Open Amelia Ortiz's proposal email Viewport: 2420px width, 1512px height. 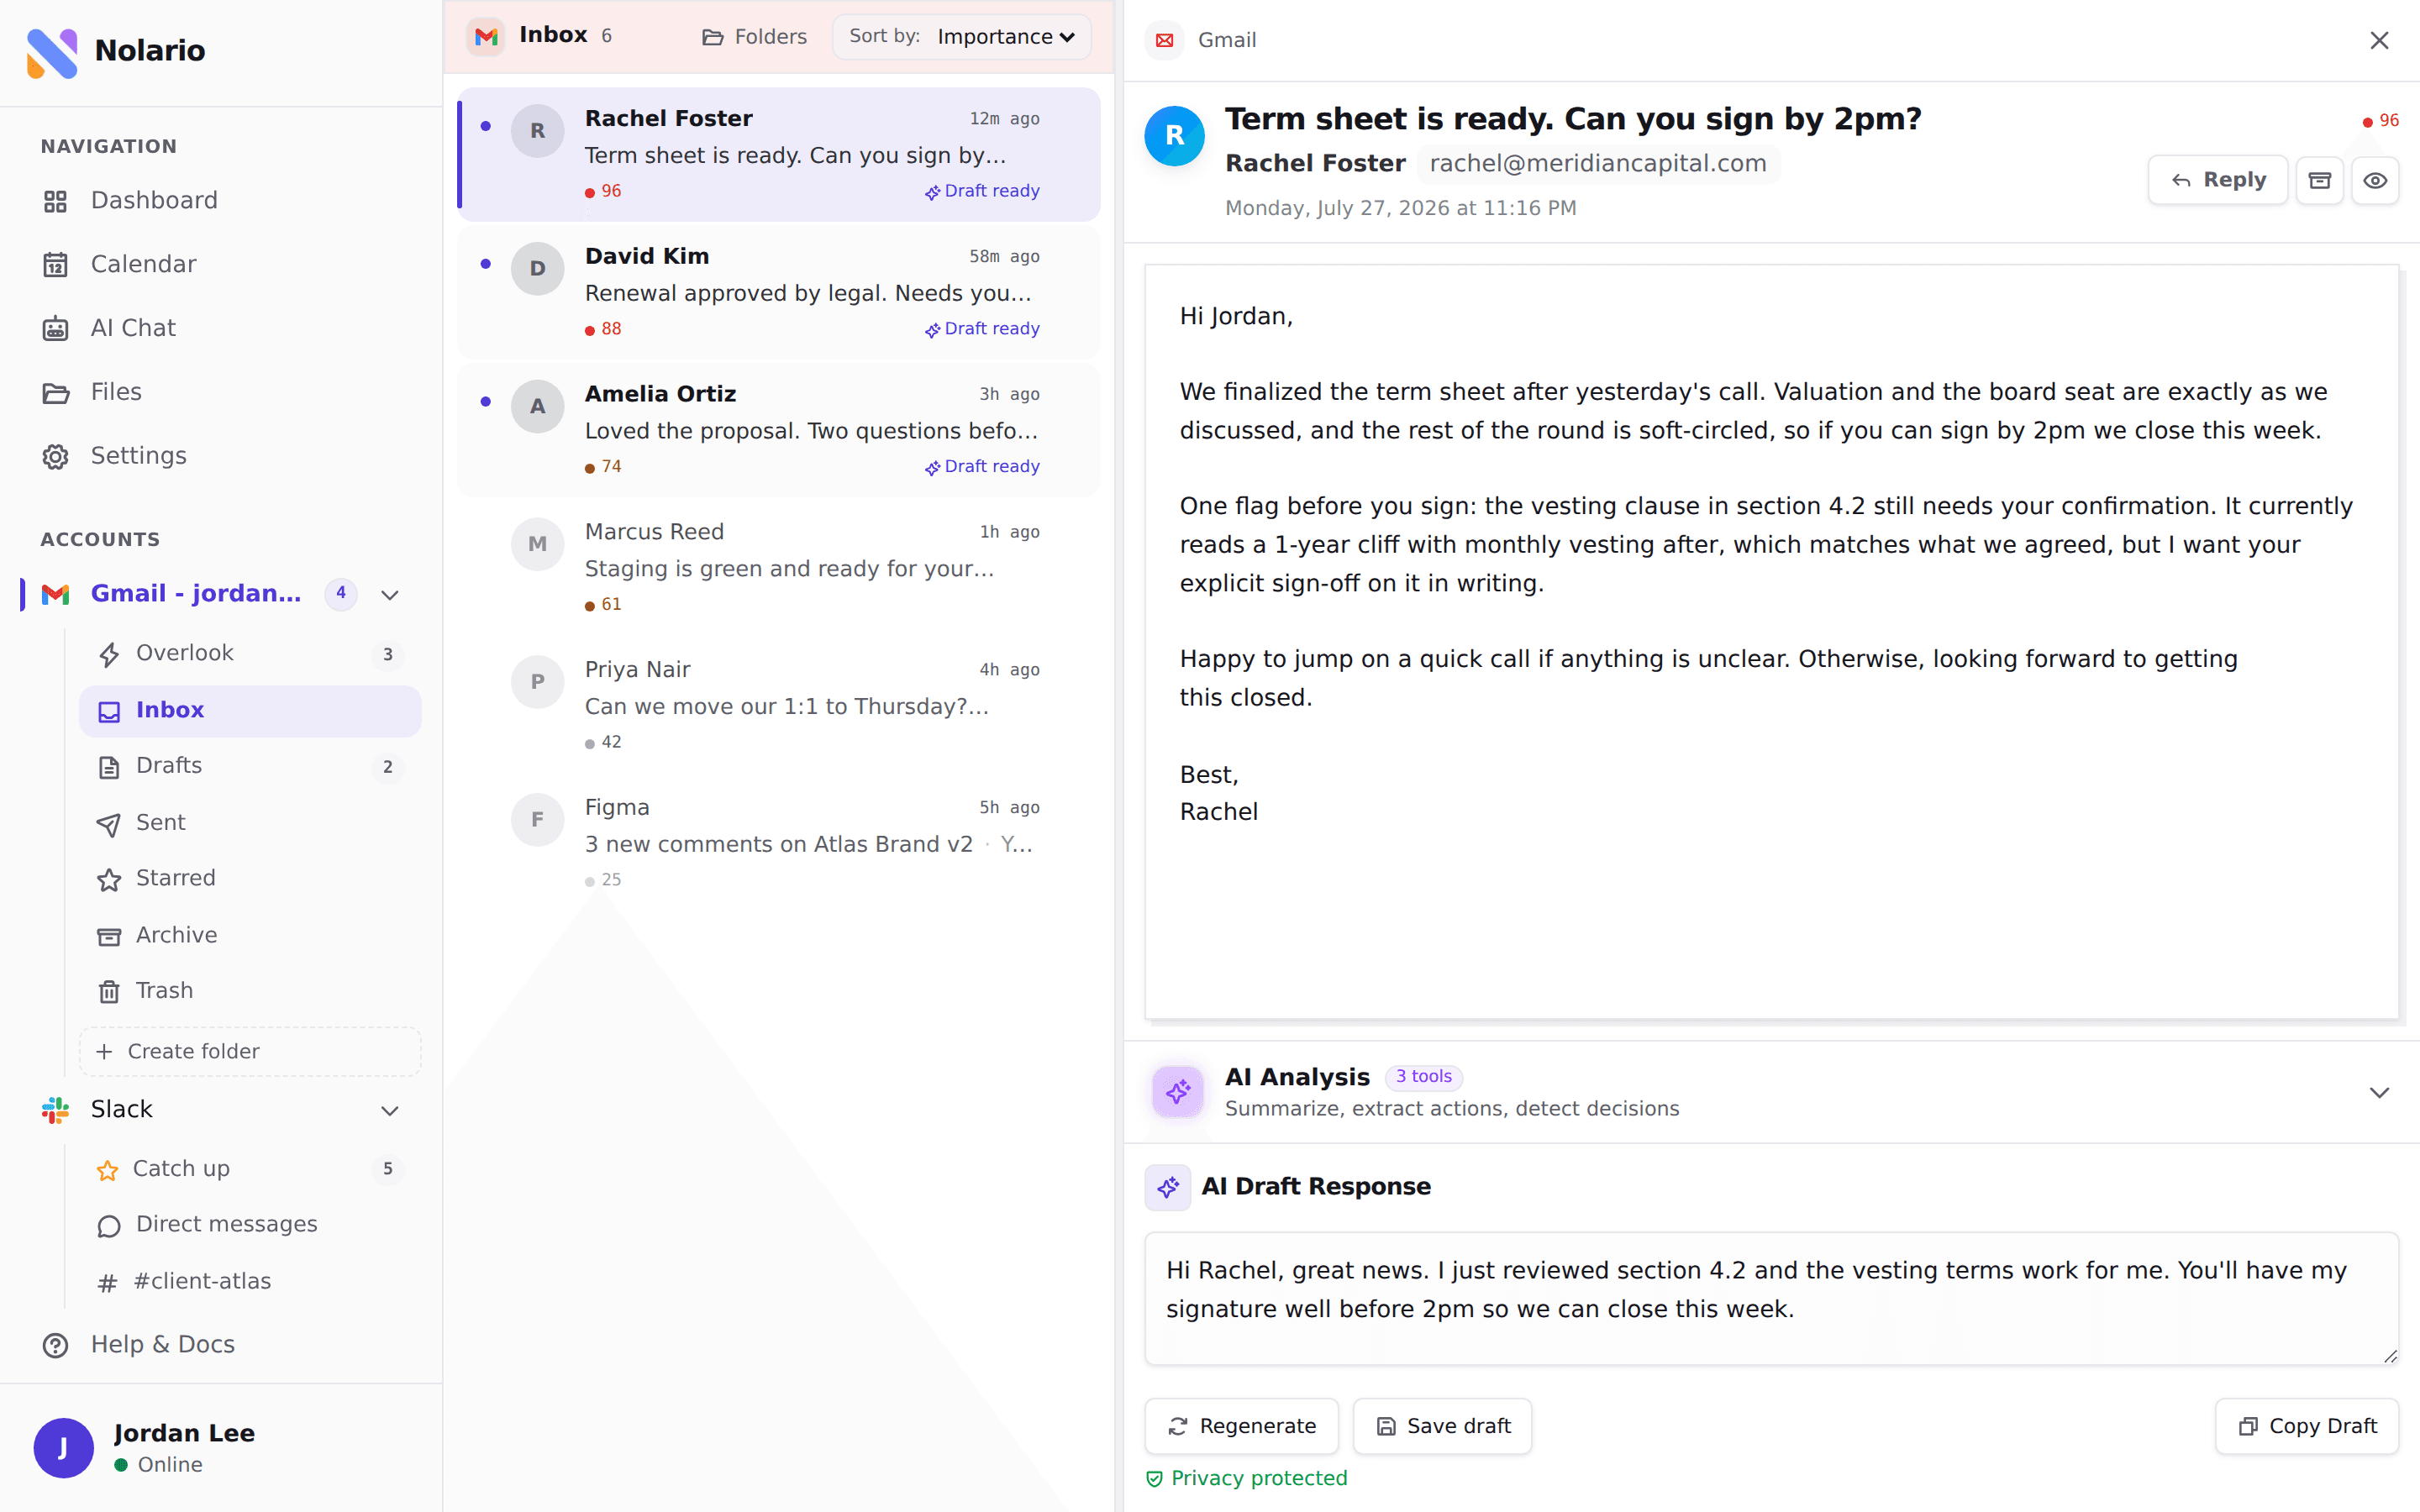pyautogui.click(x=779, y=430)
